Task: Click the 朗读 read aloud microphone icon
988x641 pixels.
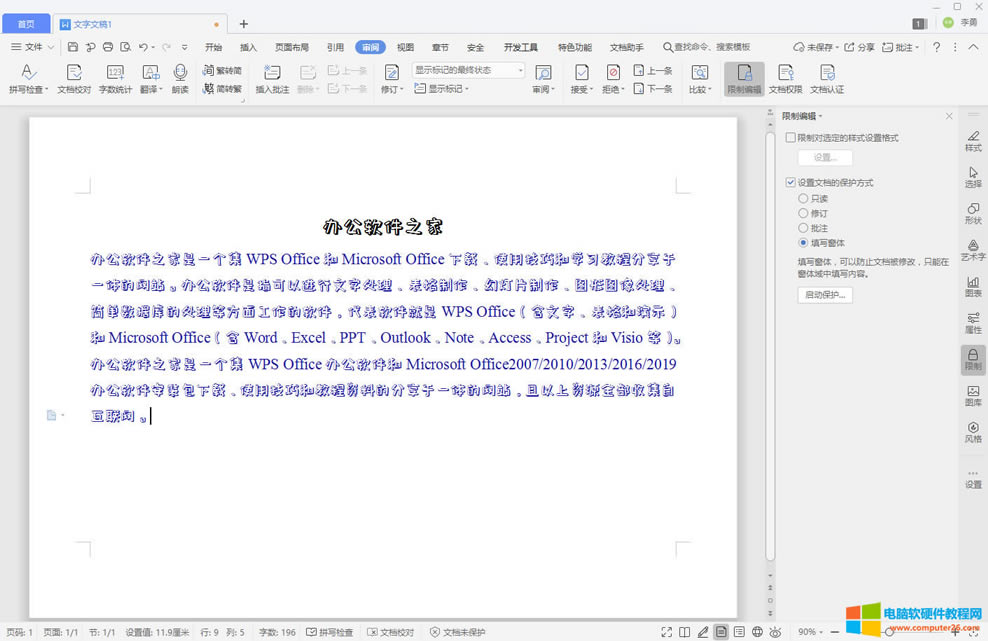Action: (180, 73)
